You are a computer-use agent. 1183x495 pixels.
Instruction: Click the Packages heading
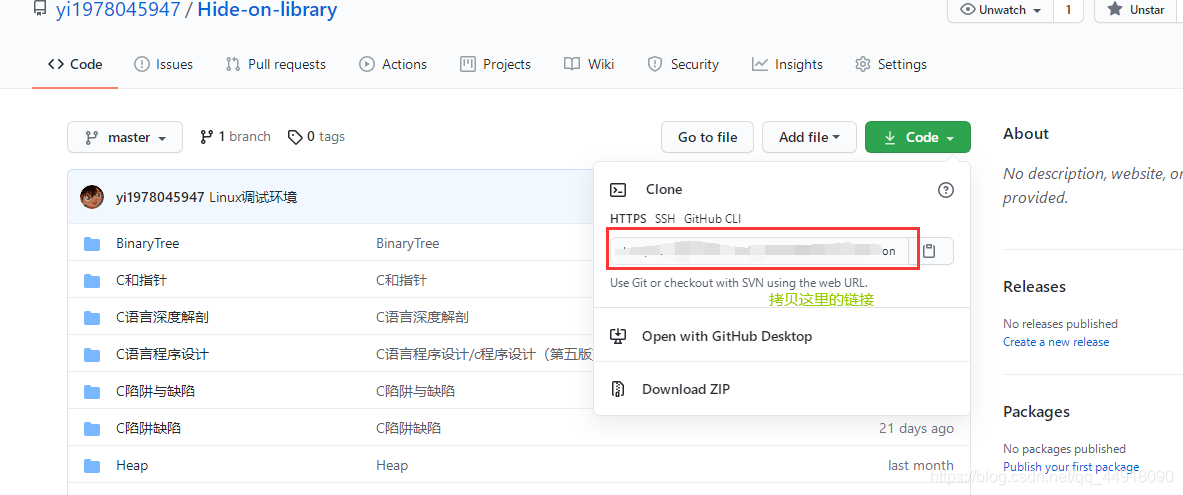(x=1036, y=412)
